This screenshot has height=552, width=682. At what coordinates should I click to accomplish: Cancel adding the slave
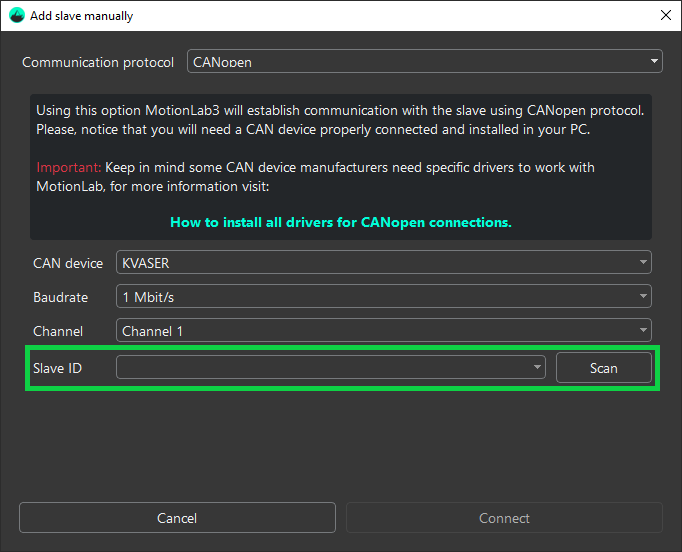(177, 518)
